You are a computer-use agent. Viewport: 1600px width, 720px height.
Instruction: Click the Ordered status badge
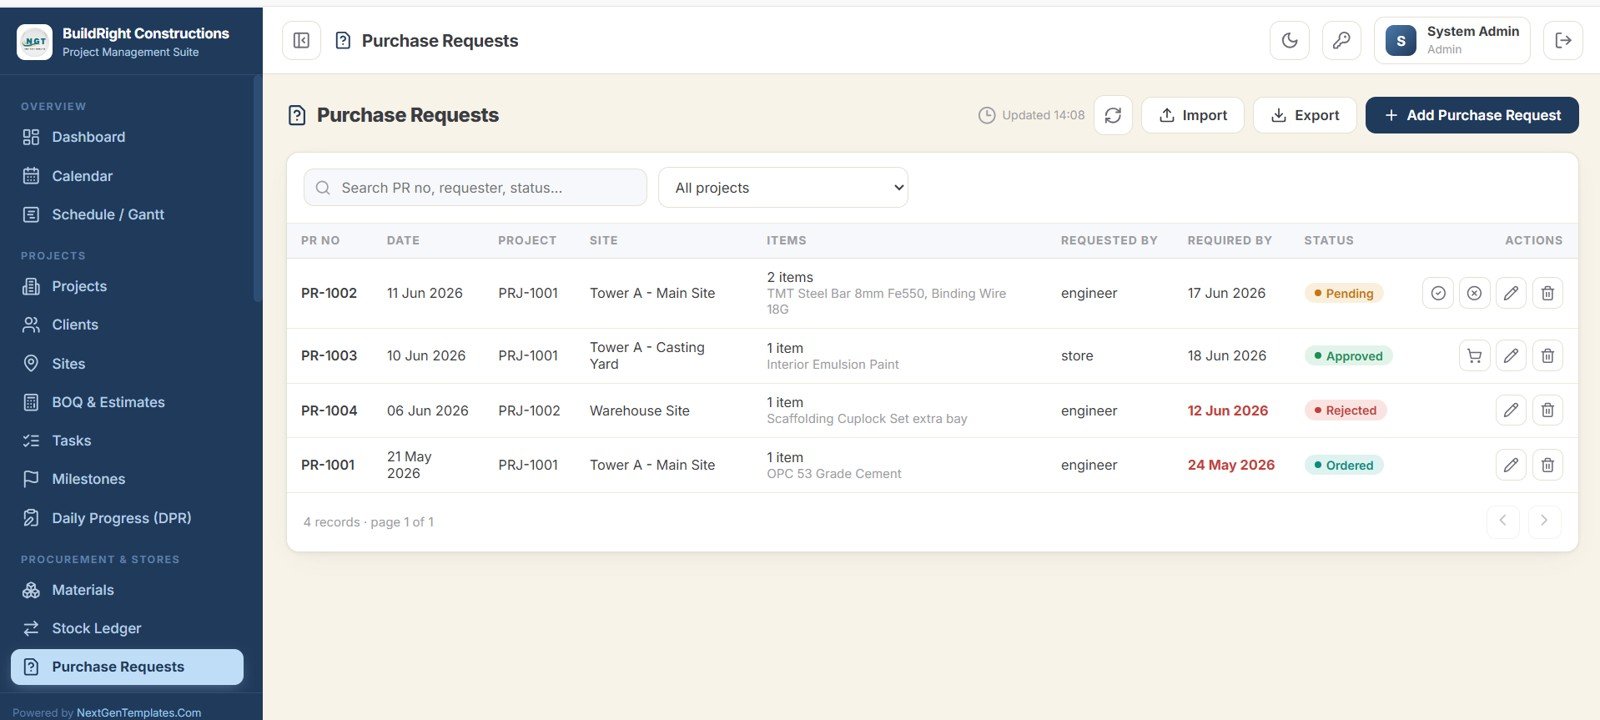point(1344,465)
